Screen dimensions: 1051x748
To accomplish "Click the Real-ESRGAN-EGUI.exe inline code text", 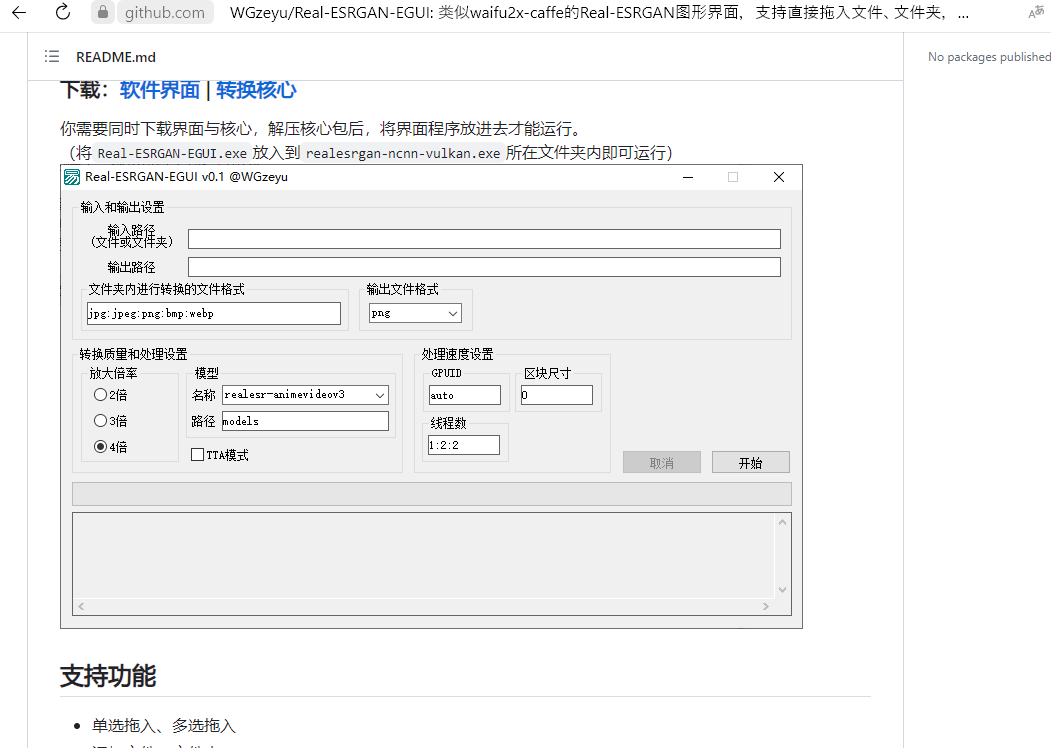I will [172, 153].
